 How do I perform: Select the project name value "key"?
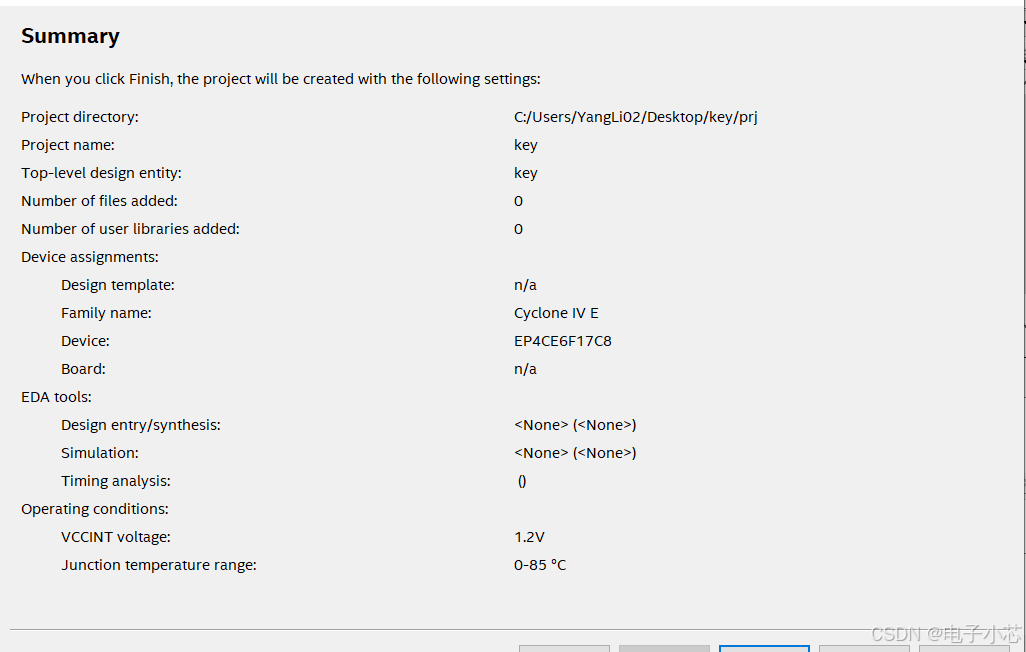[x=526, y=145]
